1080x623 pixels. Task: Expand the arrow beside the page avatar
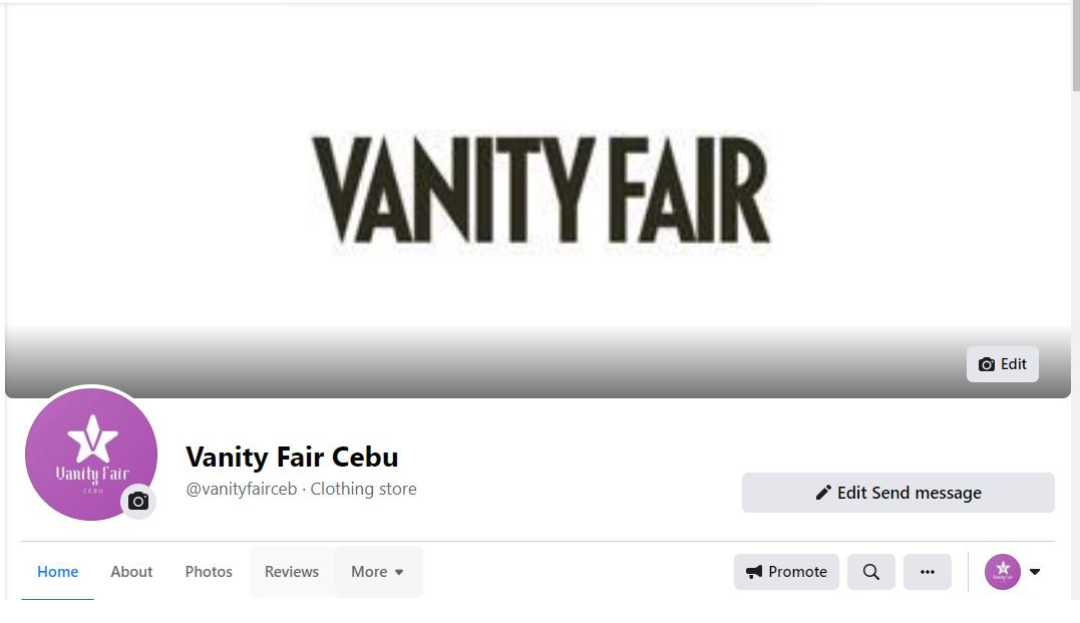(1035, 572)
